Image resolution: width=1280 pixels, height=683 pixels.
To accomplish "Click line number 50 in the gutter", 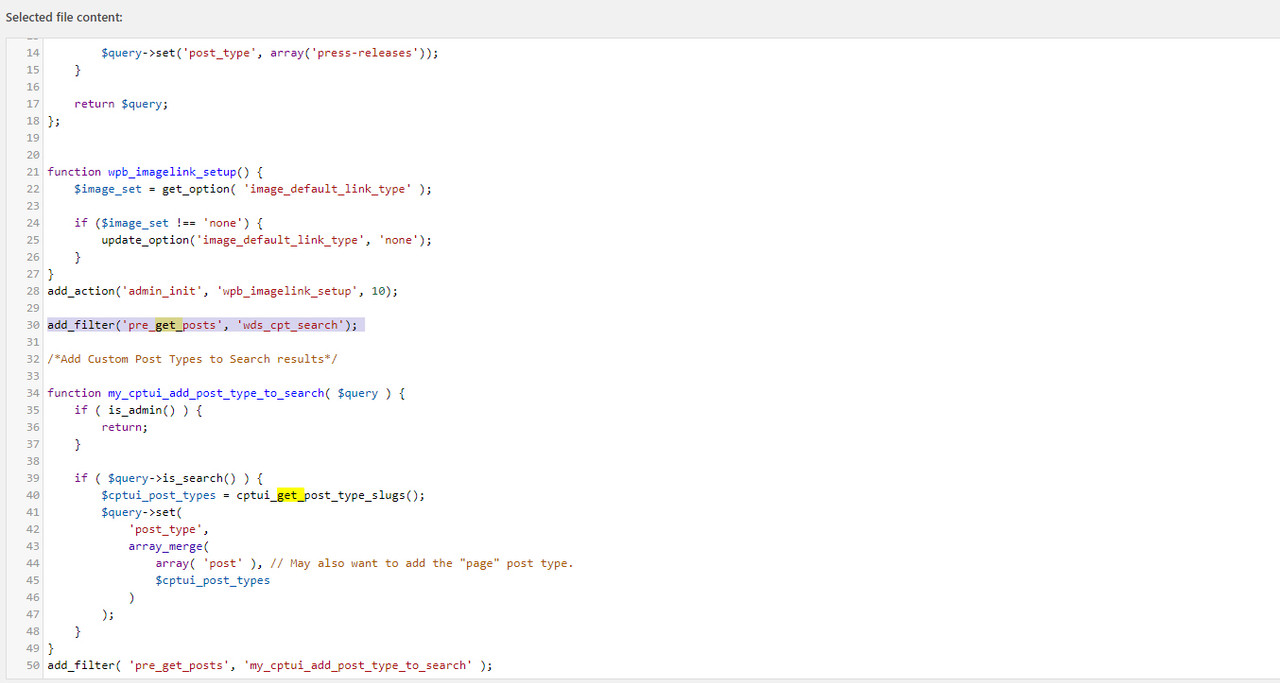I will (x=33, y=665).
